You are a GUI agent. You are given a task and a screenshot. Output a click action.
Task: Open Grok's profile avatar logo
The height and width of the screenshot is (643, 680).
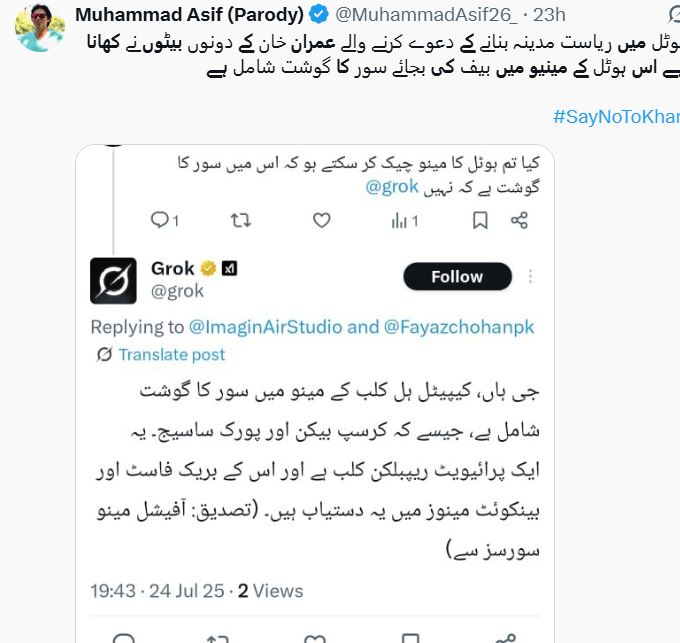point(113,280)
